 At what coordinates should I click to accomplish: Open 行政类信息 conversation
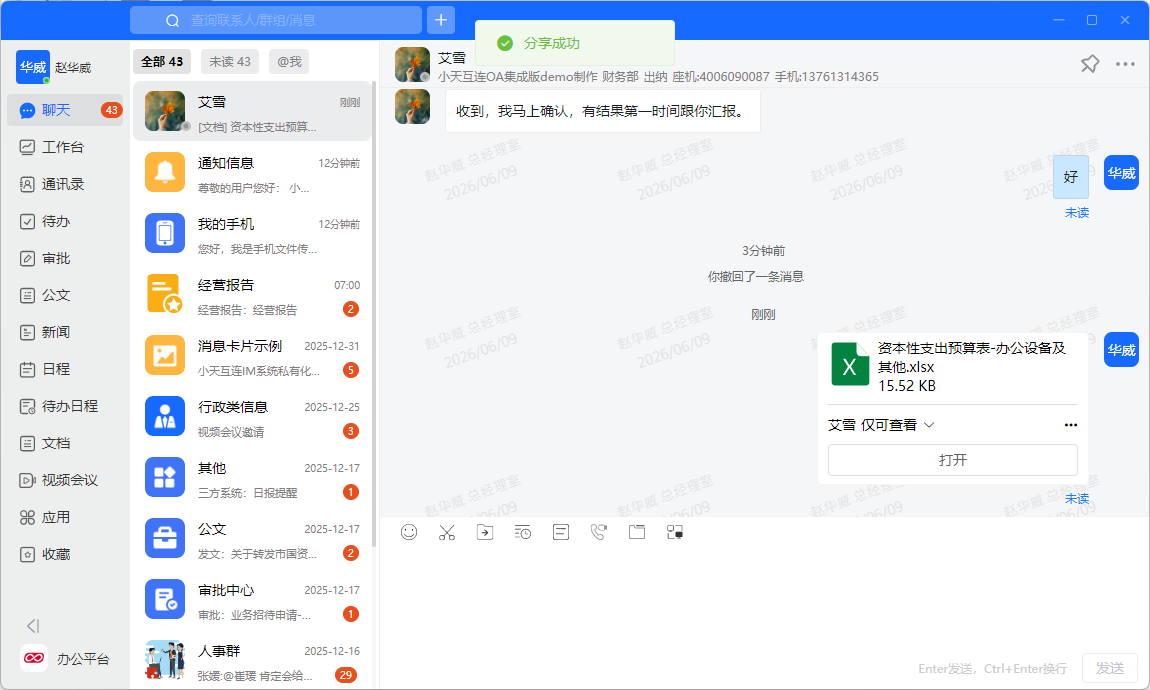coord(252,416)
